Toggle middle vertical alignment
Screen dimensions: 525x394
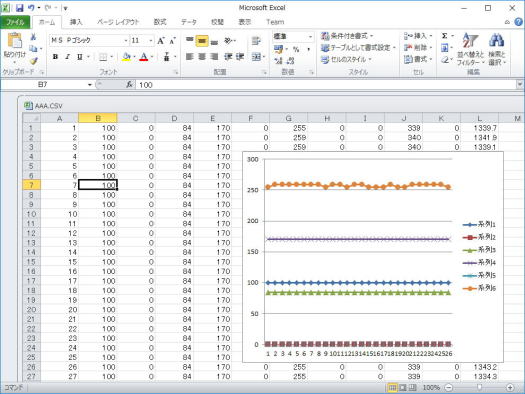(x=202, y=41)
